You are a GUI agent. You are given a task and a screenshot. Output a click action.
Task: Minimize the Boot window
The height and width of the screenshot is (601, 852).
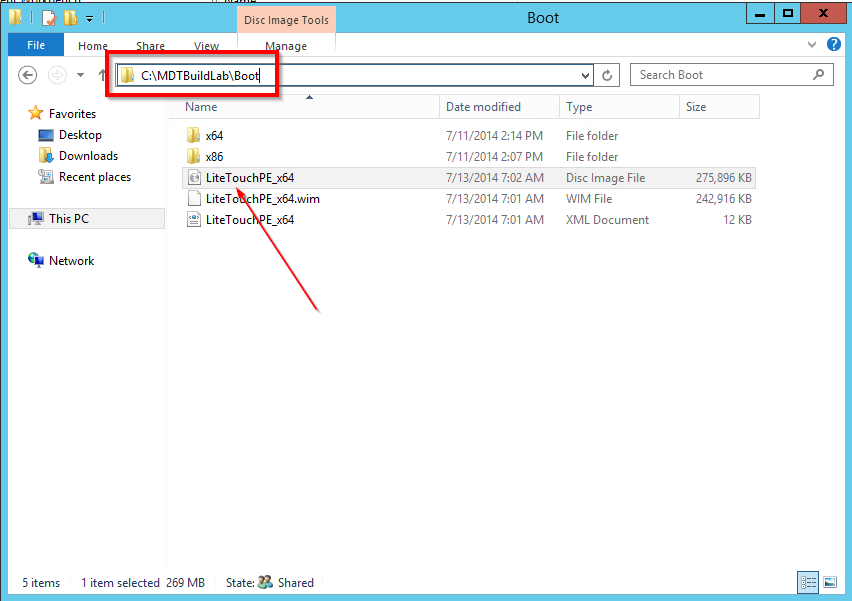click(760, 13)
